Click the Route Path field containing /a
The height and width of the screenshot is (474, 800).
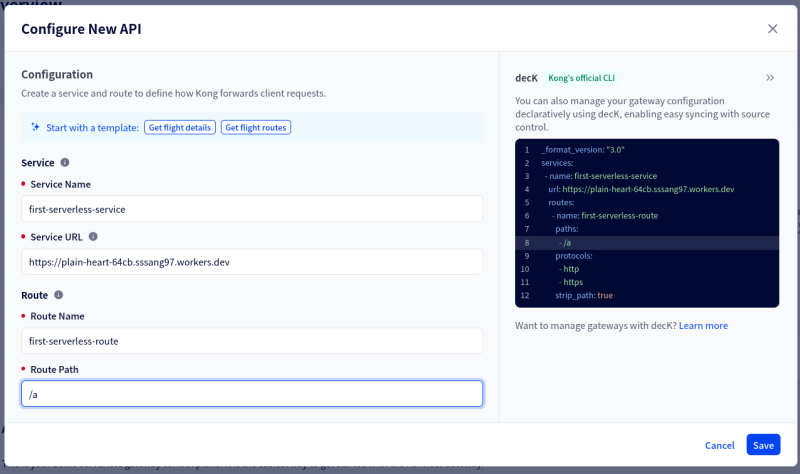(x=252, y=394)
